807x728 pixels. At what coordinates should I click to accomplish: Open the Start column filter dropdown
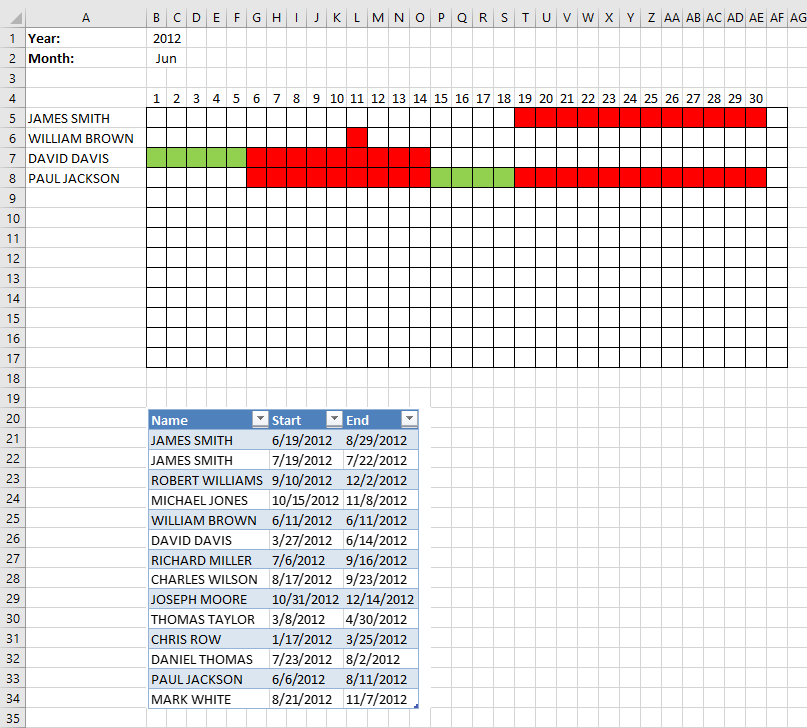tap(333, 419)
